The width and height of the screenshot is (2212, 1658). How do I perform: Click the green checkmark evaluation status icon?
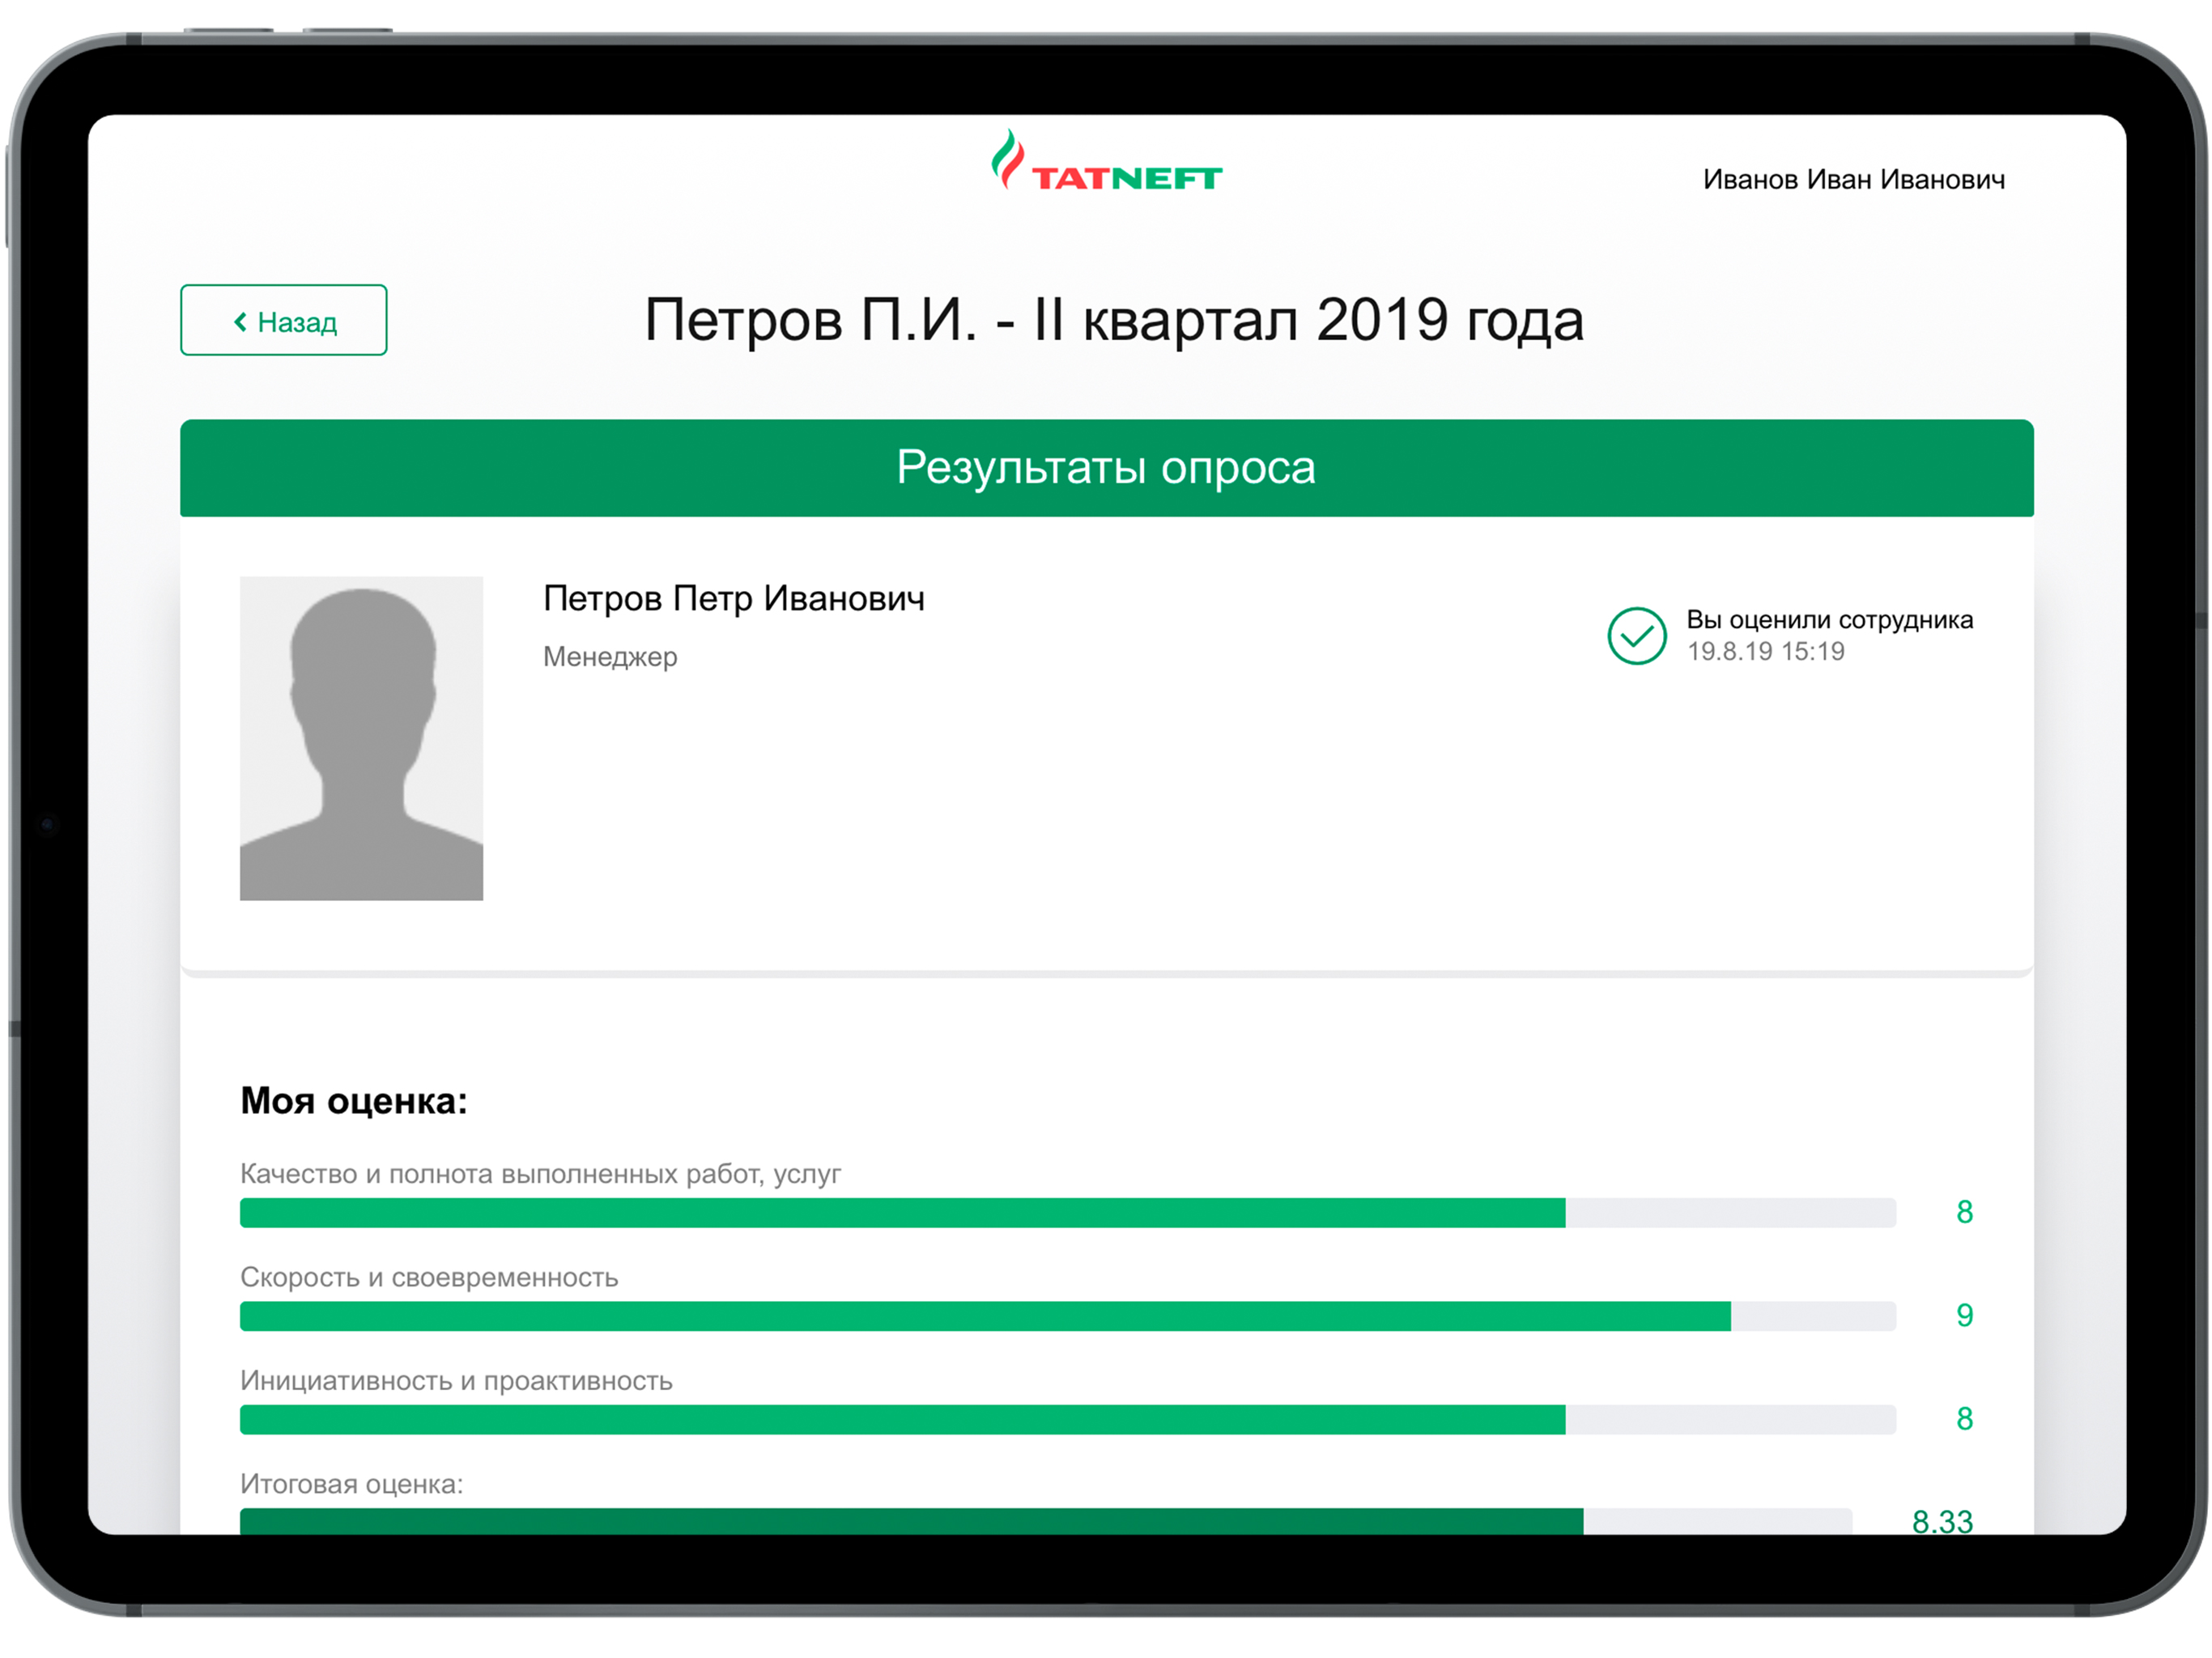point(1636,636)
